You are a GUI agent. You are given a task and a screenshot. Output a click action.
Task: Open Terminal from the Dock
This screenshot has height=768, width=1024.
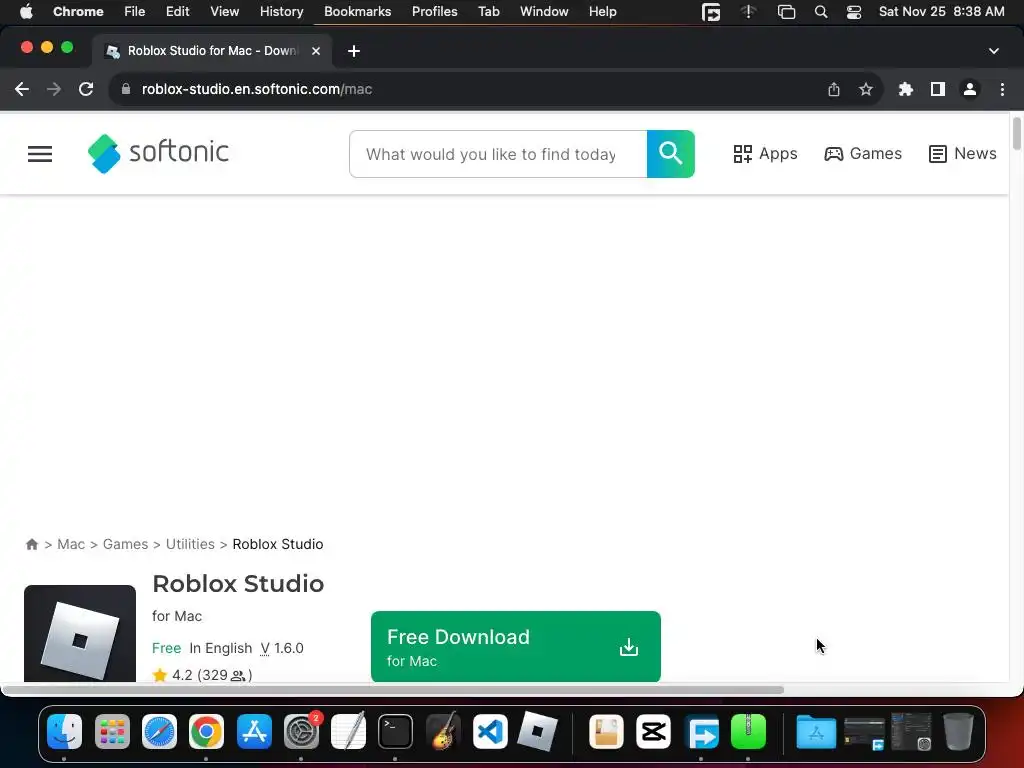pos(395,731)
